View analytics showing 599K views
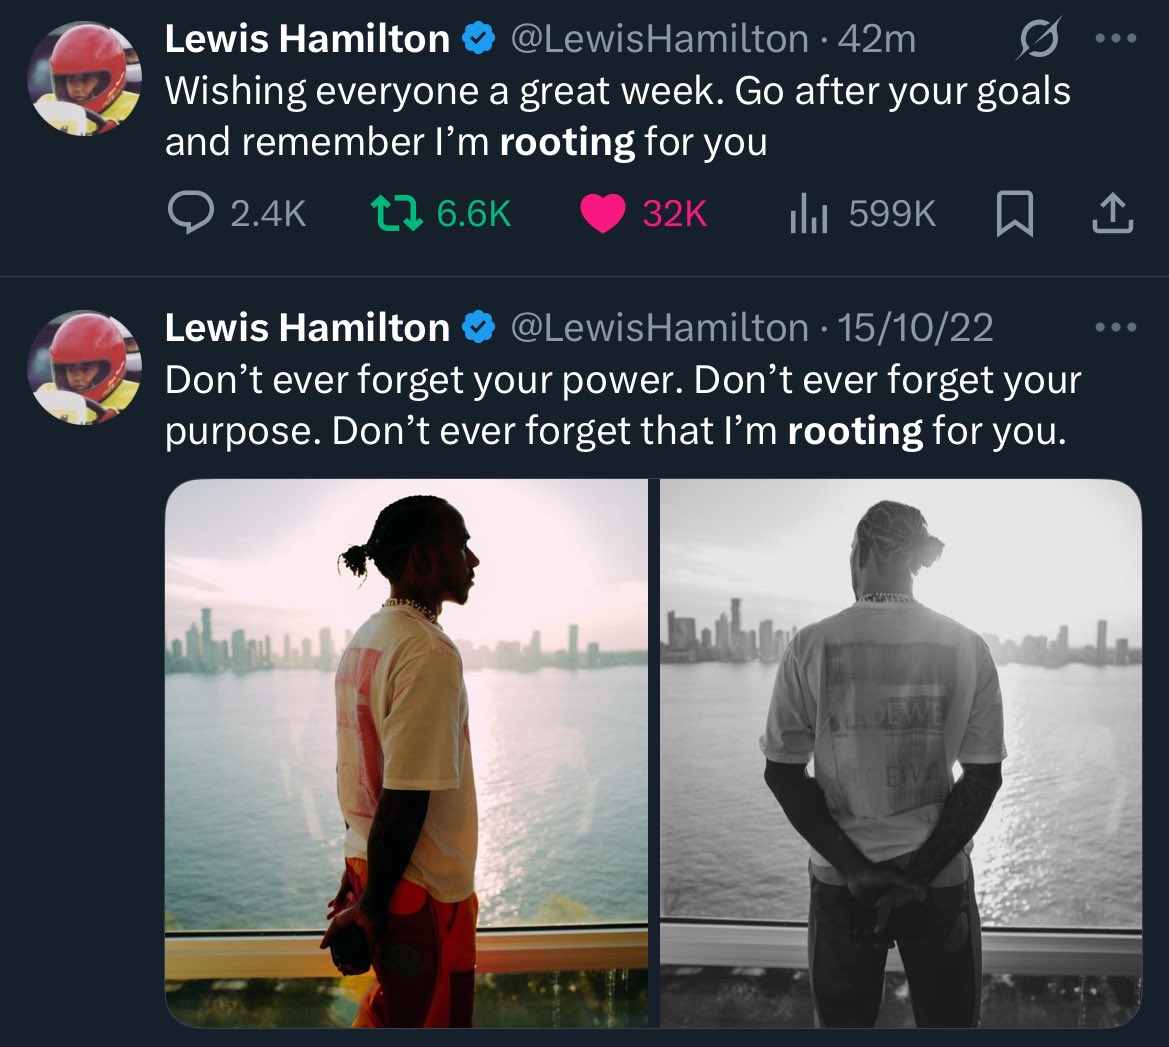1169x1047 pixels. click(863, 213)
